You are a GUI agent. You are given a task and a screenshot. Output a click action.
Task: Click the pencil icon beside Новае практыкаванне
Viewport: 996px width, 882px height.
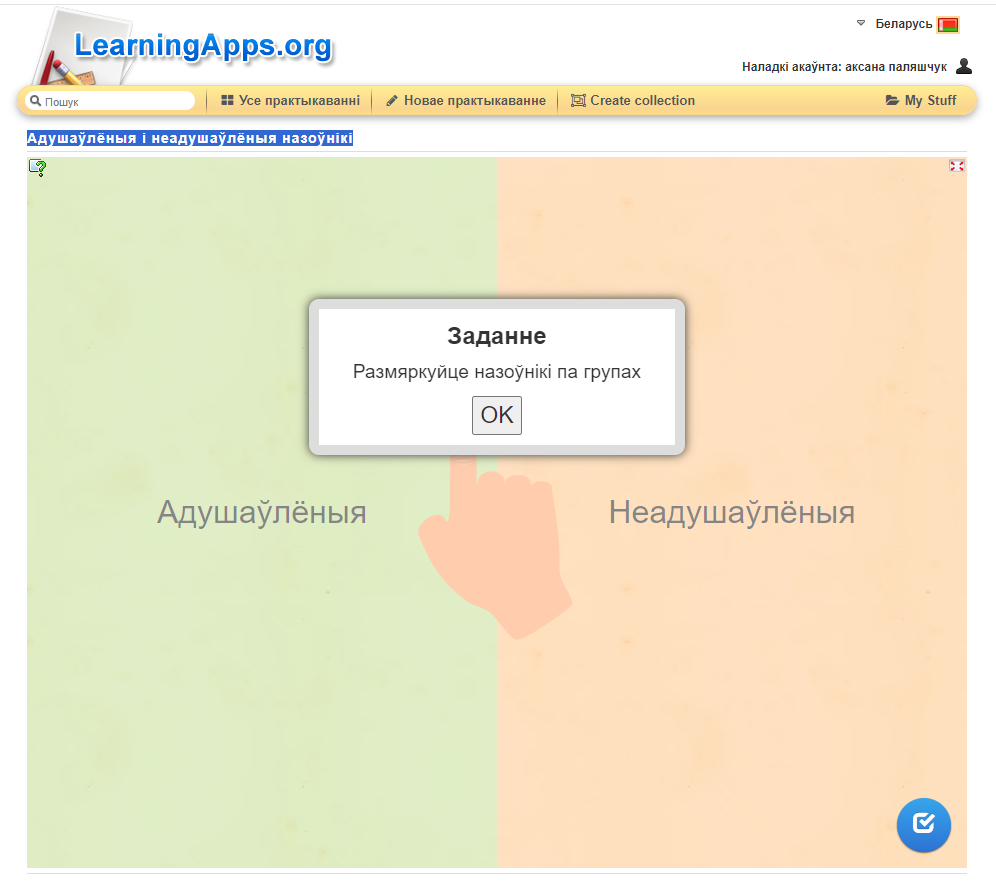click(x=392, y=101)
